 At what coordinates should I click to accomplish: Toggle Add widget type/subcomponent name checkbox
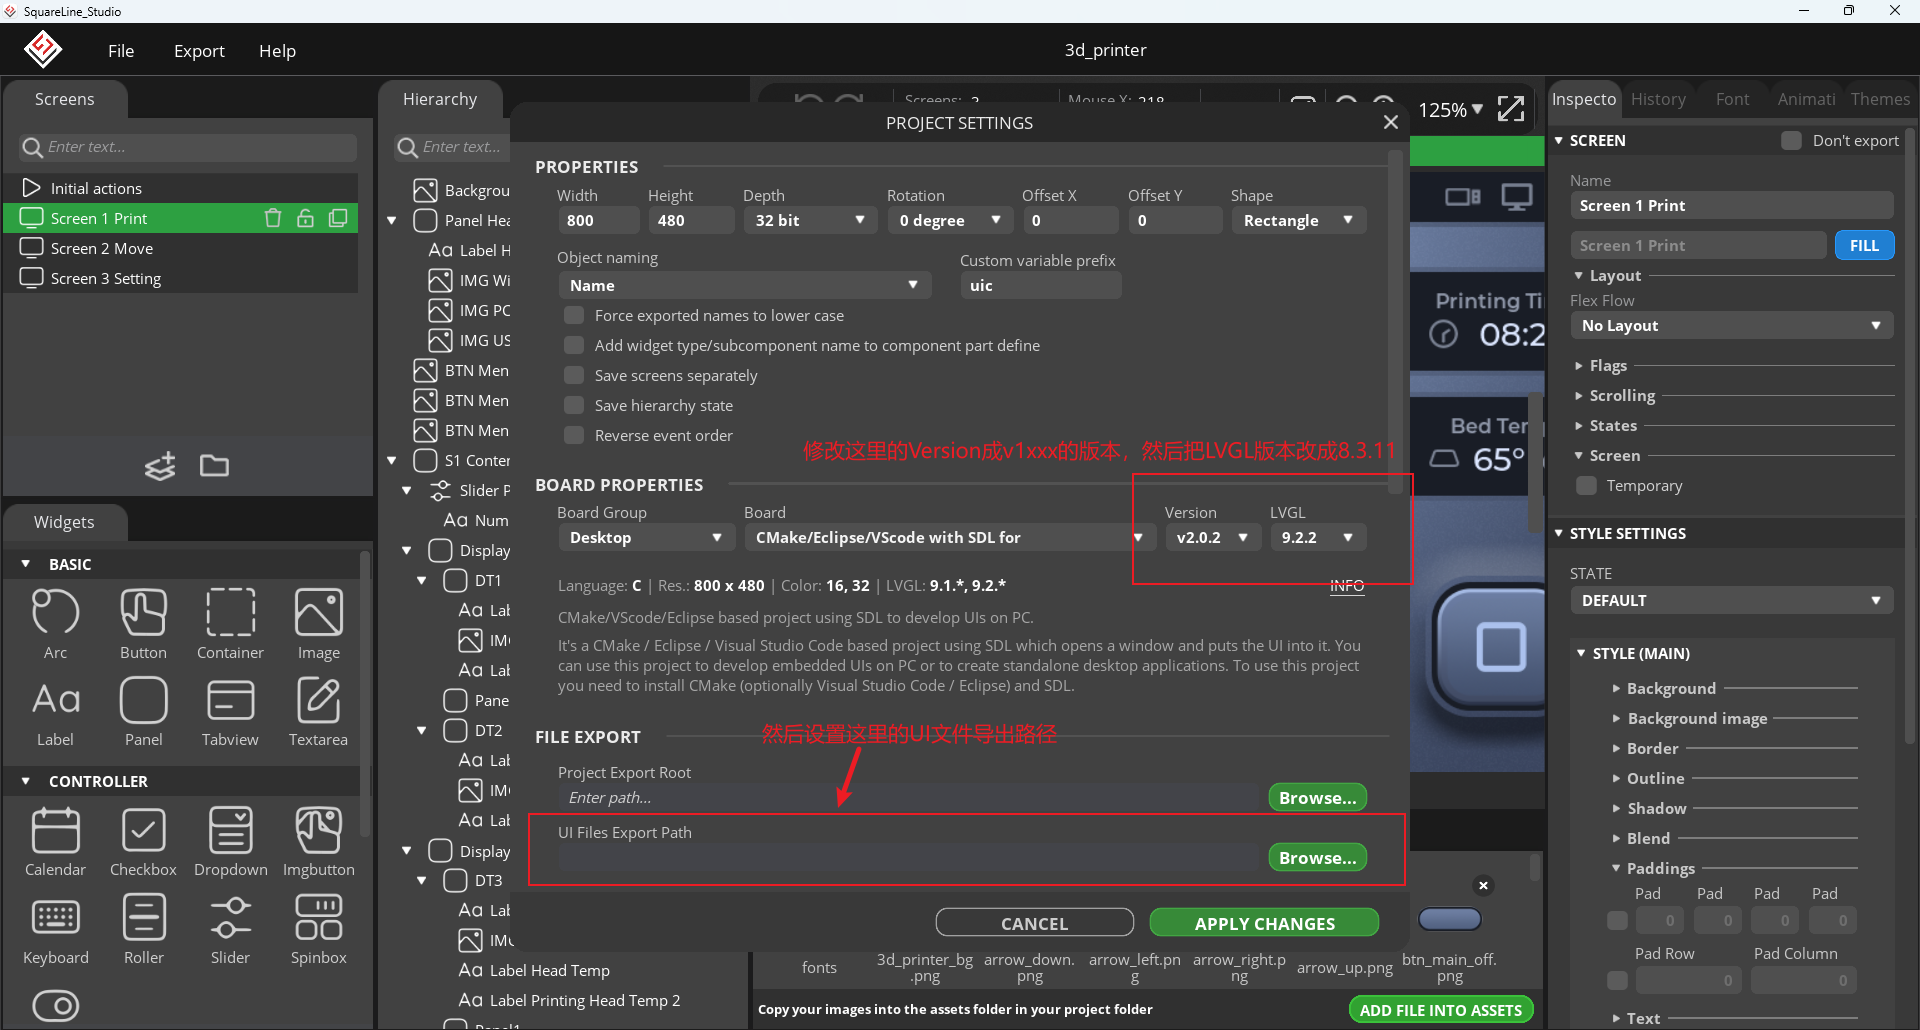click(x=574, y=345)
